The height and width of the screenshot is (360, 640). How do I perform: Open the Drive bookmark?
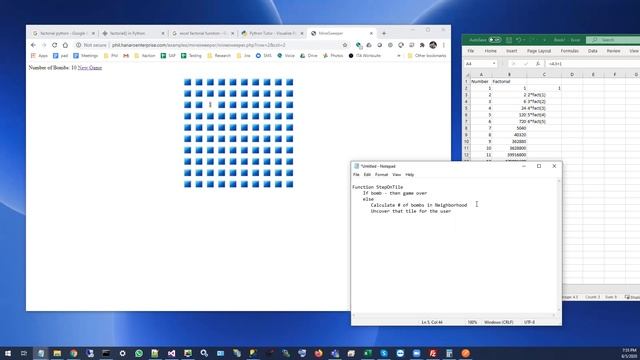(x=309, y=56)
